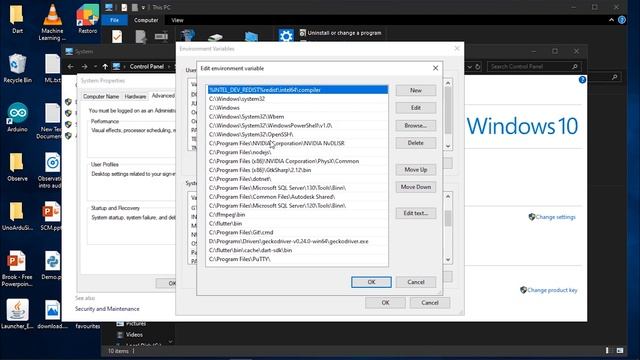Open VLC Machine Learning desktop icon
The height and width of the screenshot is (360, 640).
(52, 22)
